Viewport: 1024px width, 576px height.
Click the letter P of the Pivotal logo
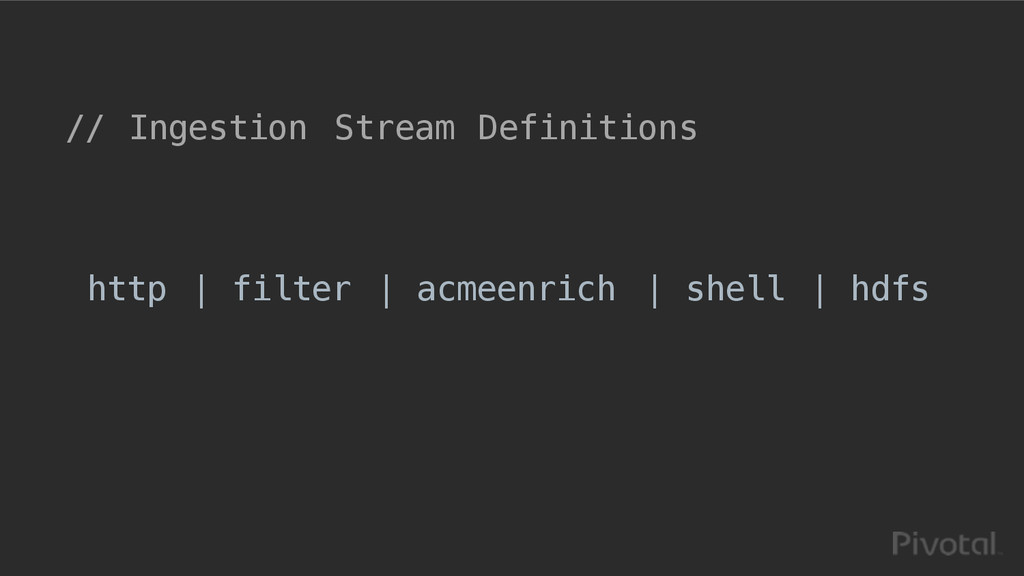[x=901, y=545]
